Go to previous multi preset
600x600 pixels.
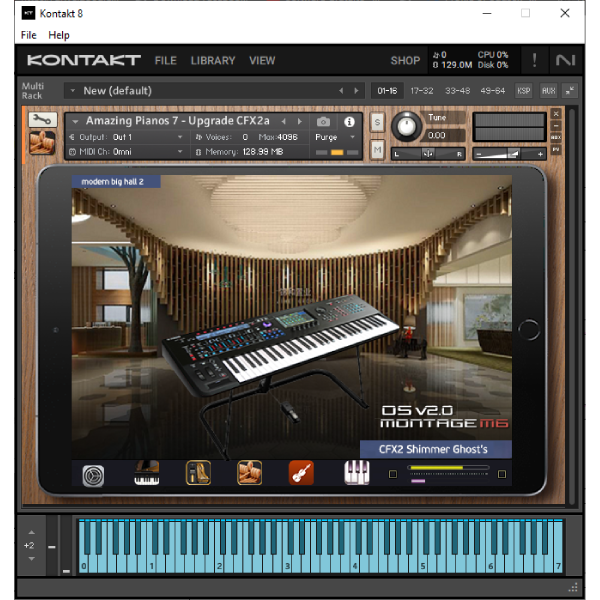tap(341, 91)
